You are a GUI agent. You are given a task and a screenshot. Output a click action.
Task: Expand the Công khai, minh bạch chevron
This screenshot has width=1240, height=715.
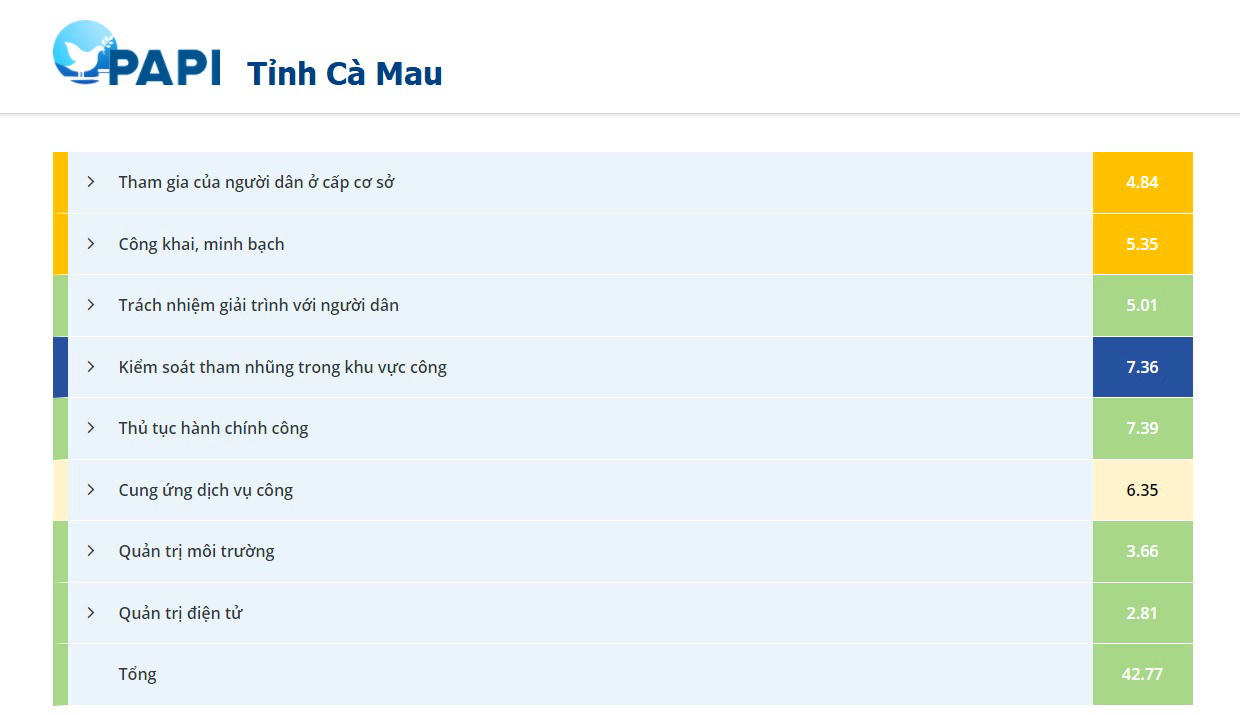[91, 244]
